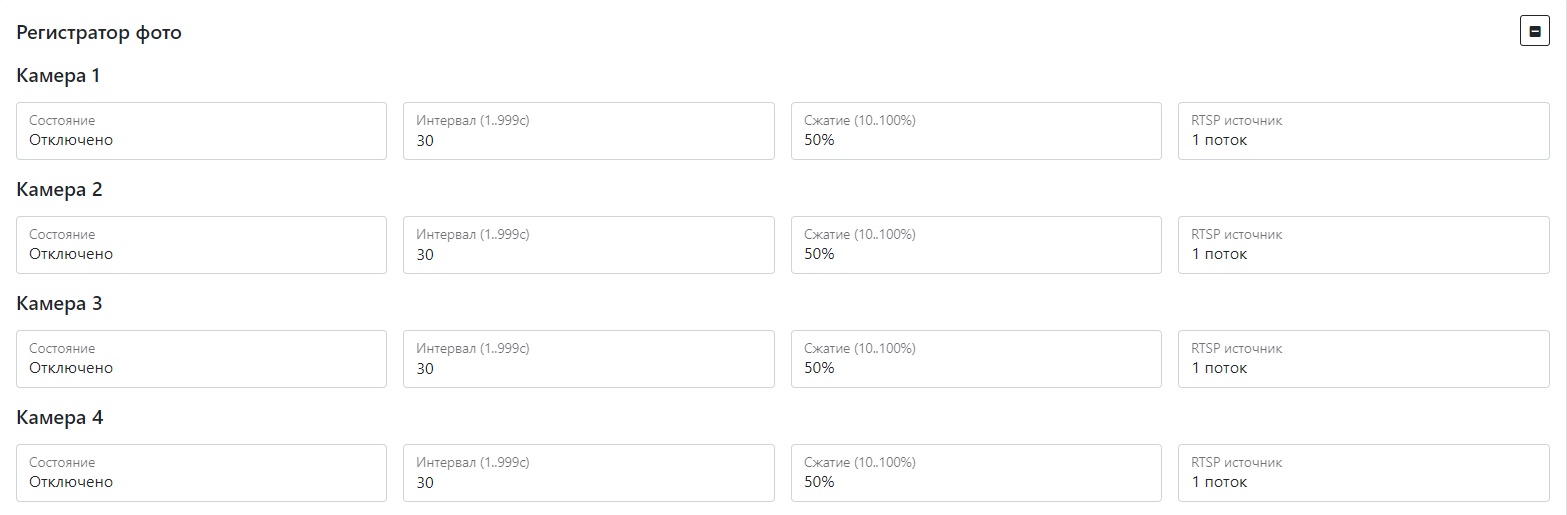Open Камера 3 Состояние dropdown
This screenshot has height=515, width=1567.
coord(201,359)
